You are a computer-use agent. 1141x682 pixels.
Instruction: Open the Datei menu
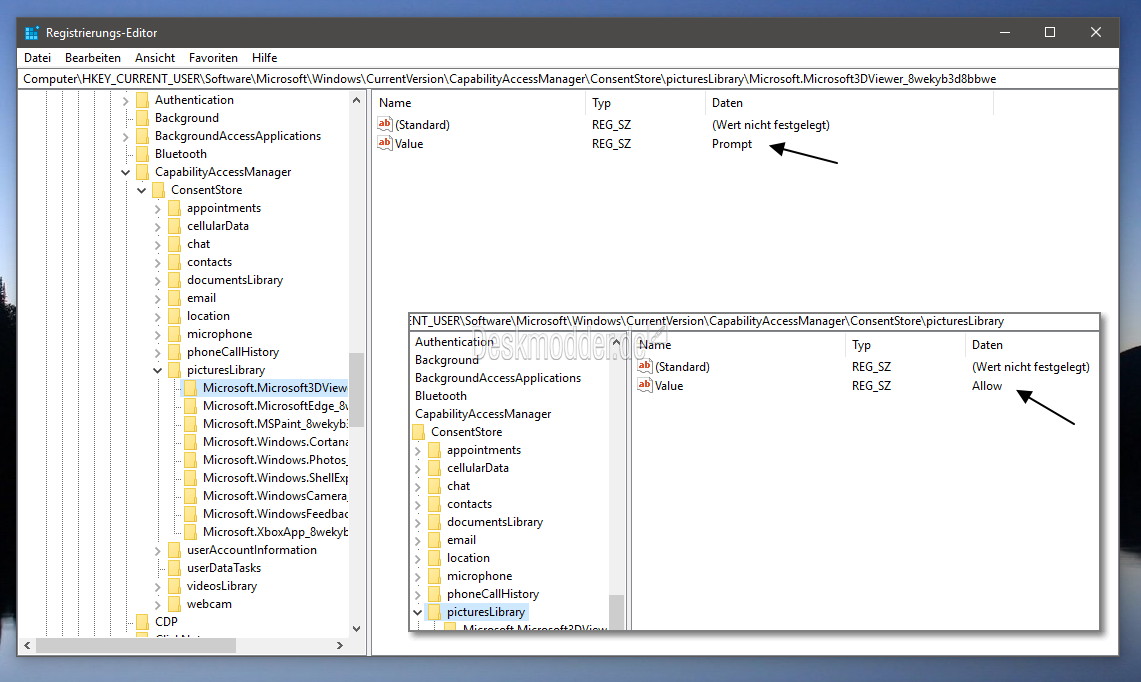[37, 58]
